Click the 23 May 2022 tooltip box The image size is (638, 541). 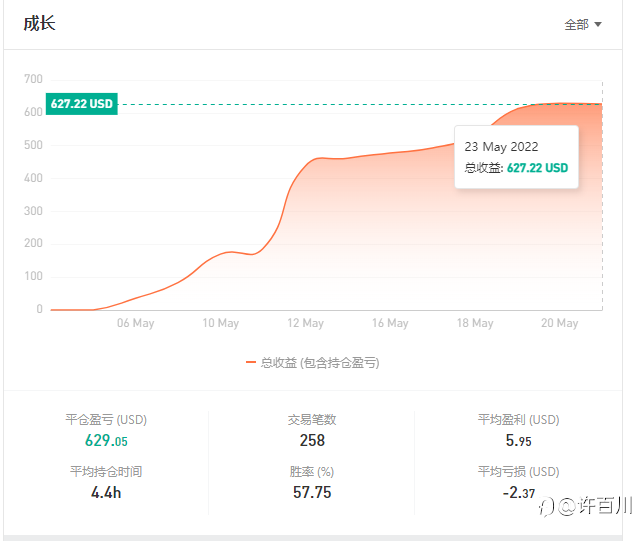516,157
